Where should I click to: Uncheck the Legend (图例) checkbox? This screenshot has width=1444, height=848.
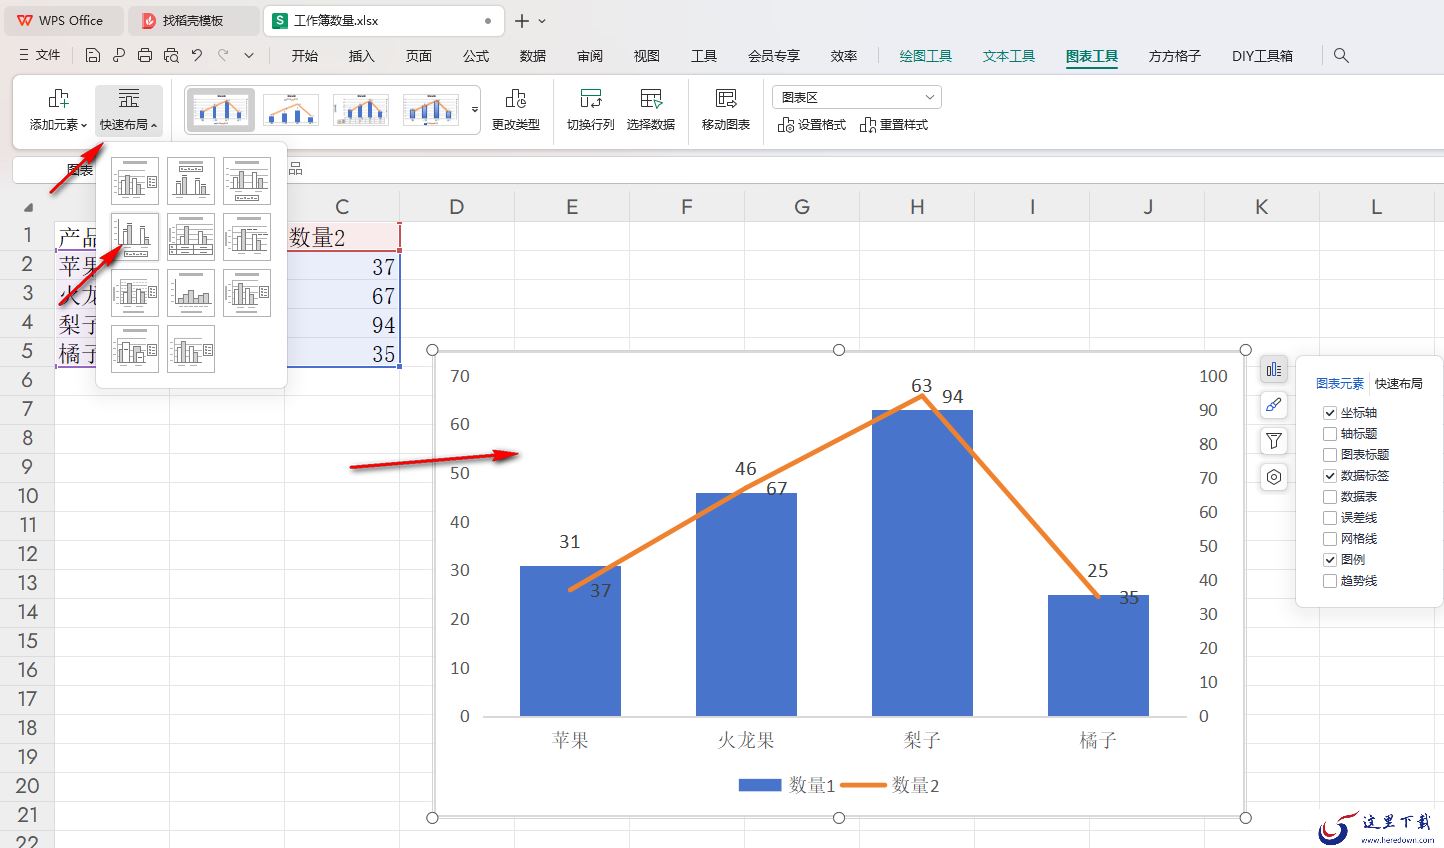pyautogui.click(x=1330, y=559)
